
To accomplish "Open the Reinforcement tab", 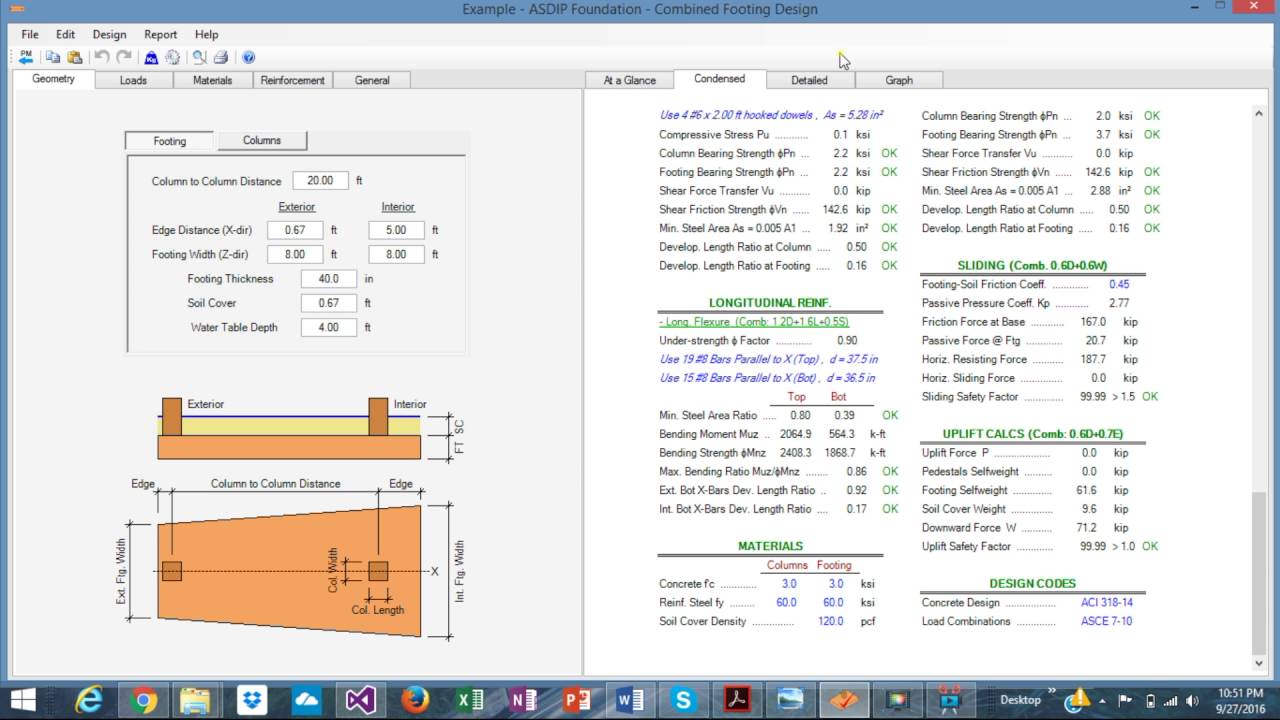I will (x=292, y=80).
